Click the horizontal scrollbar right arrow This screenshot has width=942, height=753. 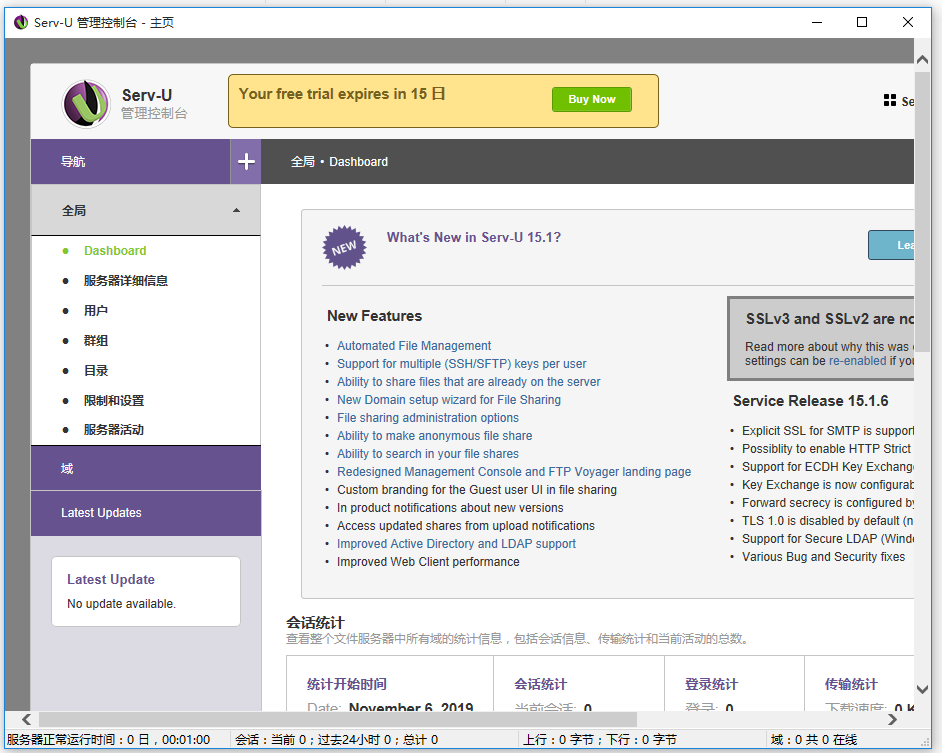click(x=893, y=718)
